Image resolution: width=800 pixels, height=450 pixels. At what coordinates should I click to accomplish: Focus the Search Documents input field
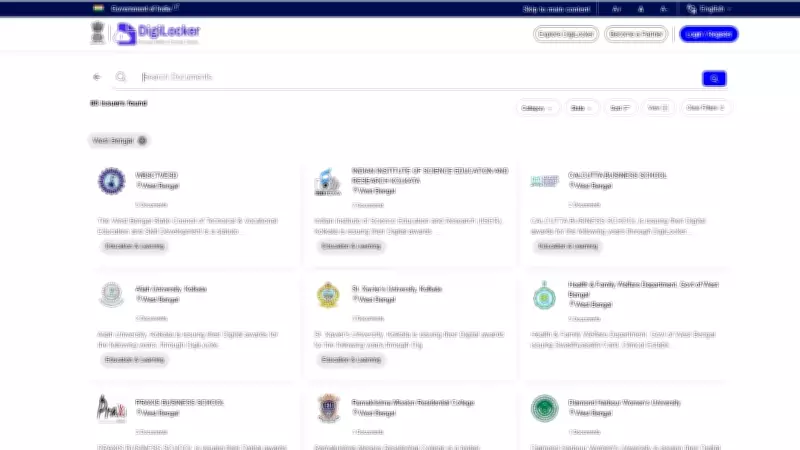tap(419, 77)
